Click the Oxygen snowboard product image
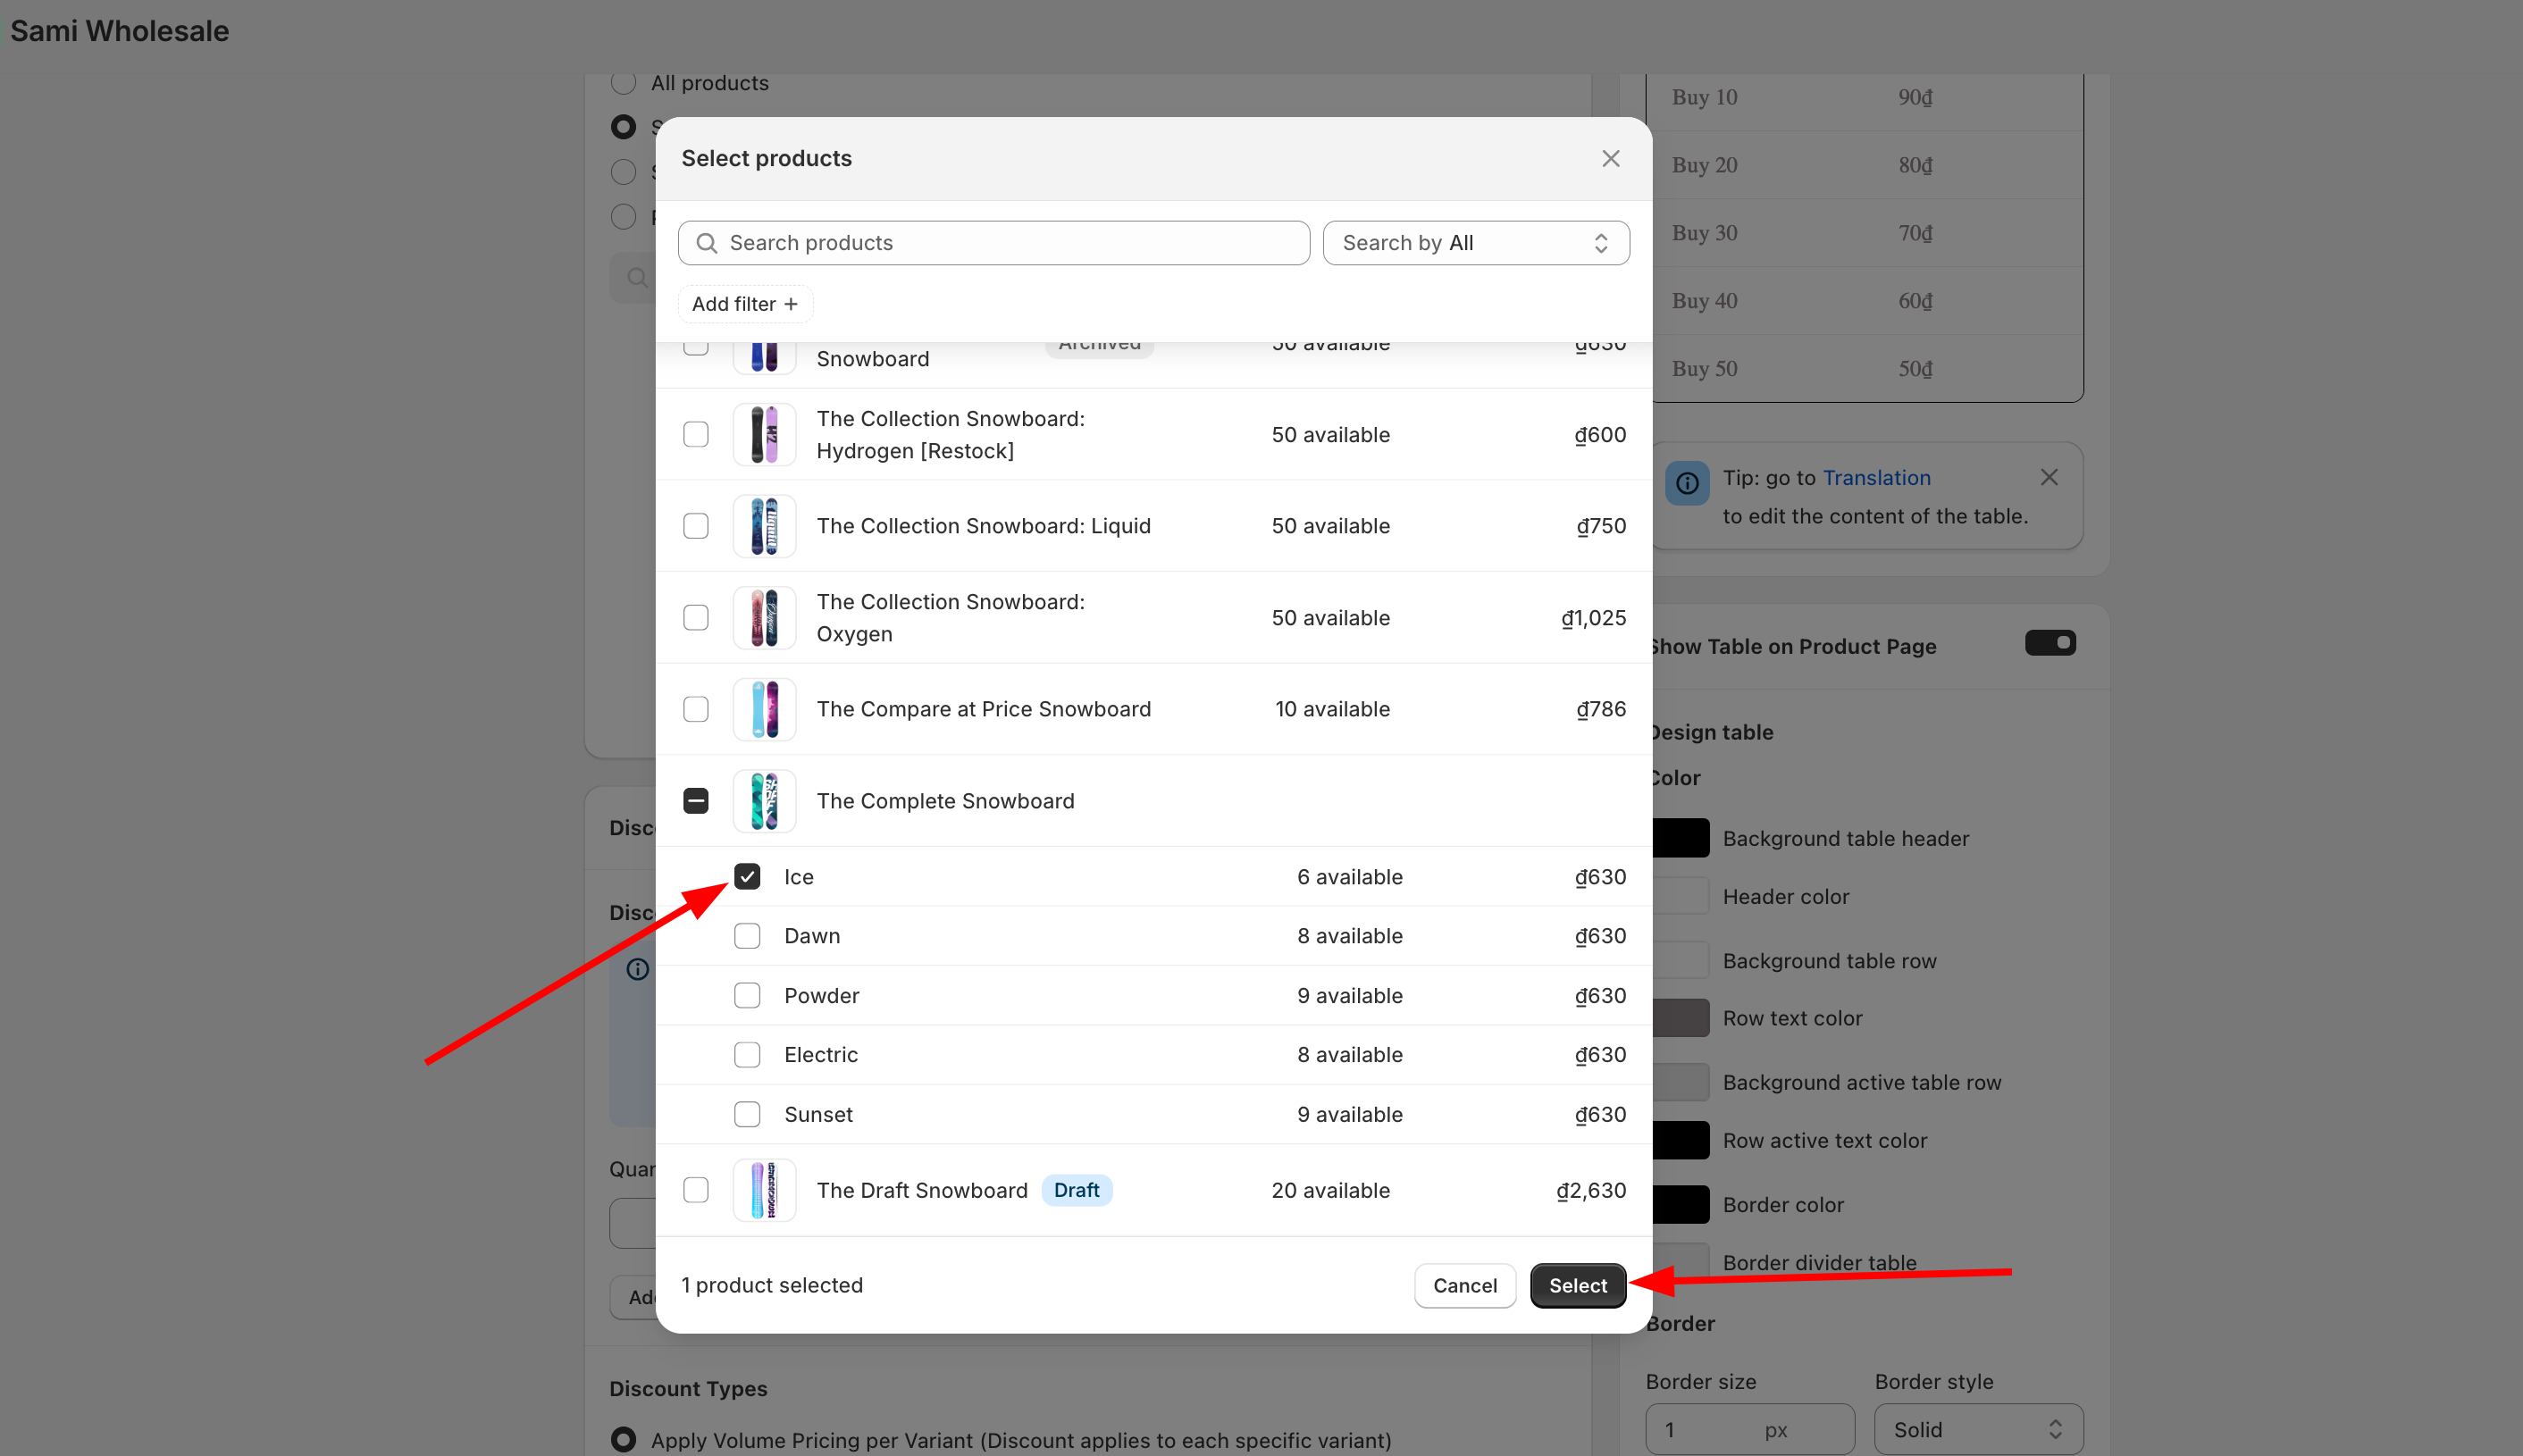This screenshot has width=2523, height=1456. click(764, 618)
